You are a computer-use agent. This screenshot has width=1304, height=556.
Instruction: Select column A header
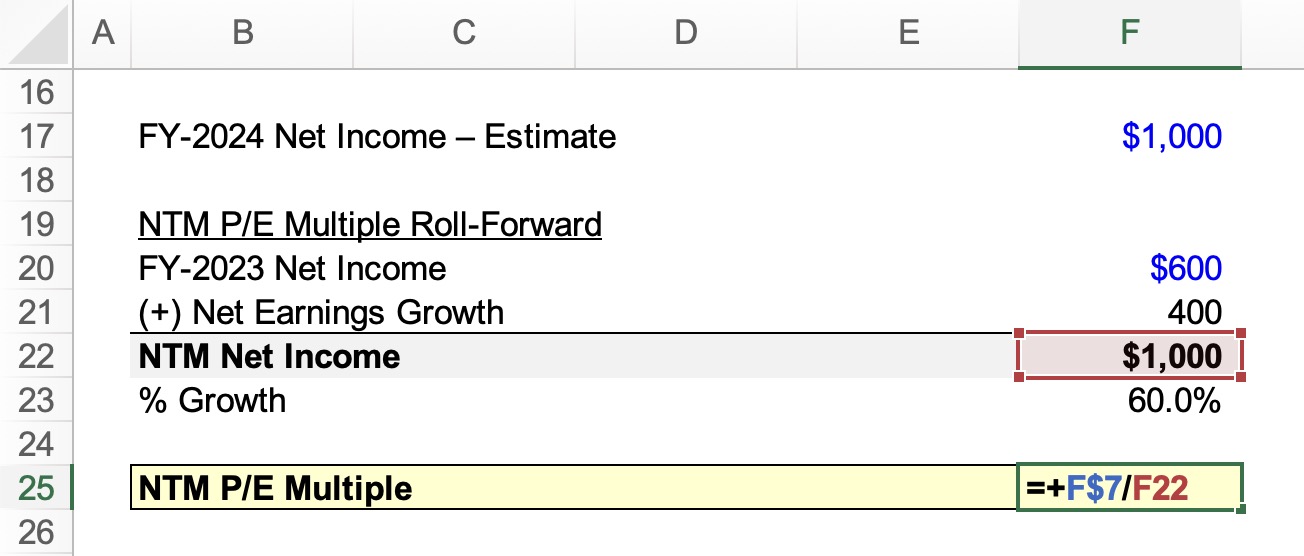102,34
